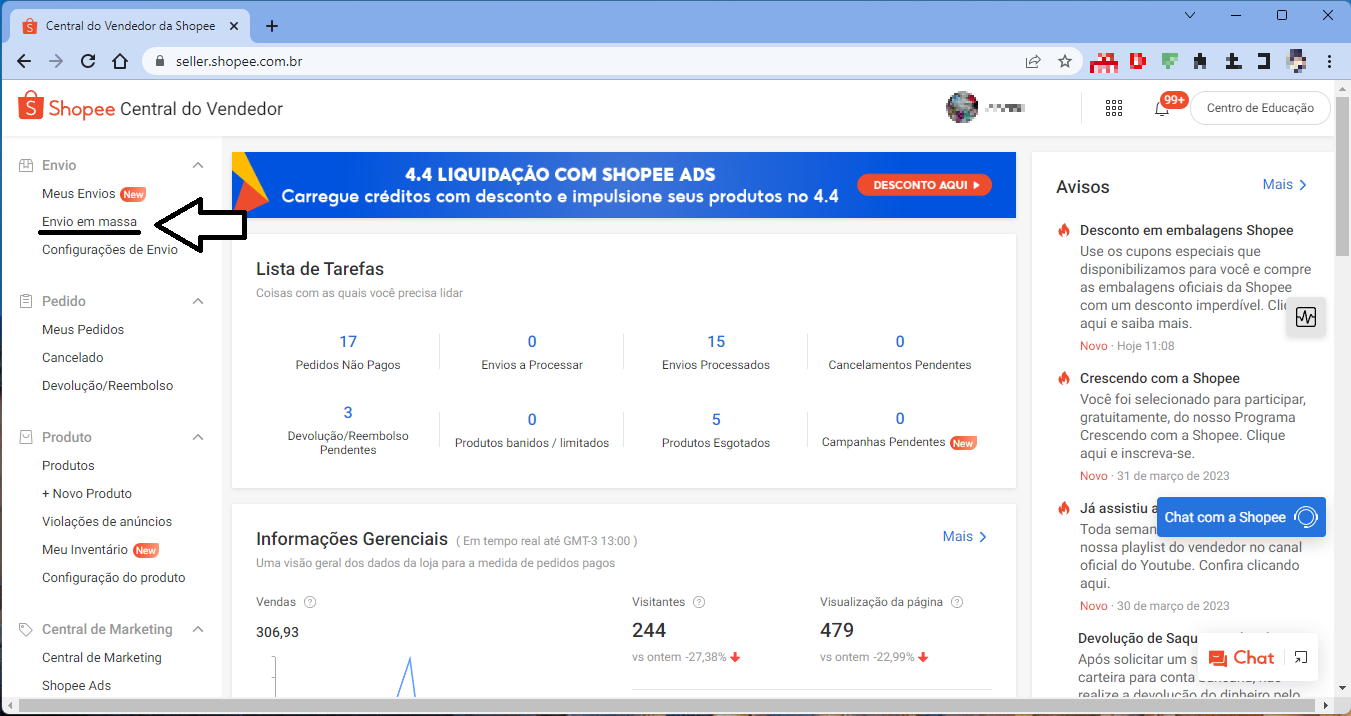Click 0 Cancelamentos Pendentes

click(x=900, y=352)
